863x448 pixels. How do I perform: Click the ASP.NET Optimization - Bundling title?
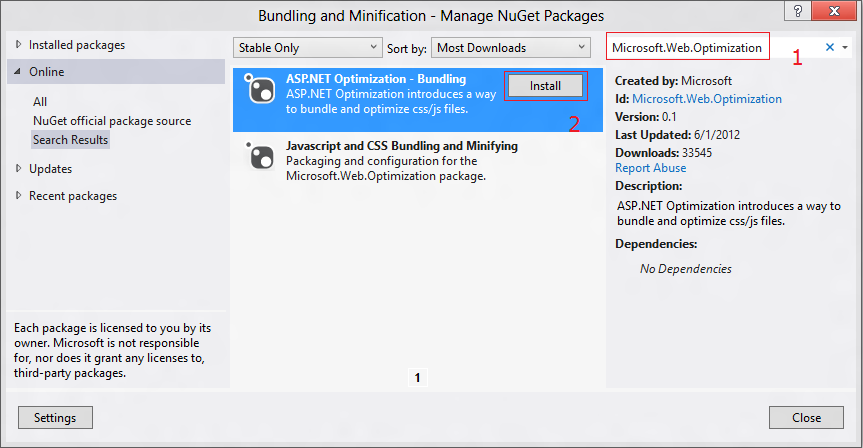click(x=376, y=79)
